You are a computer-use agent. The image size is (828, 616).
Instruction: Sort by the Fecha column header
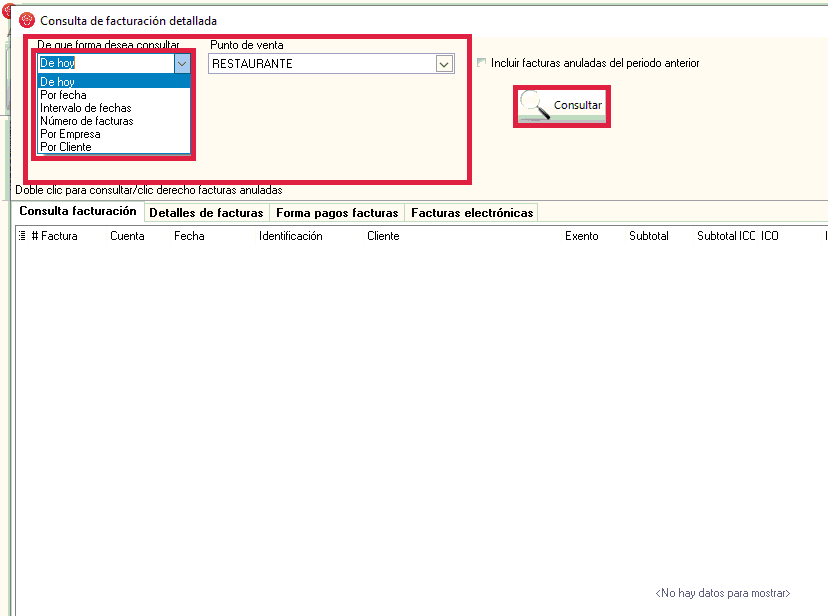[189, 236]
